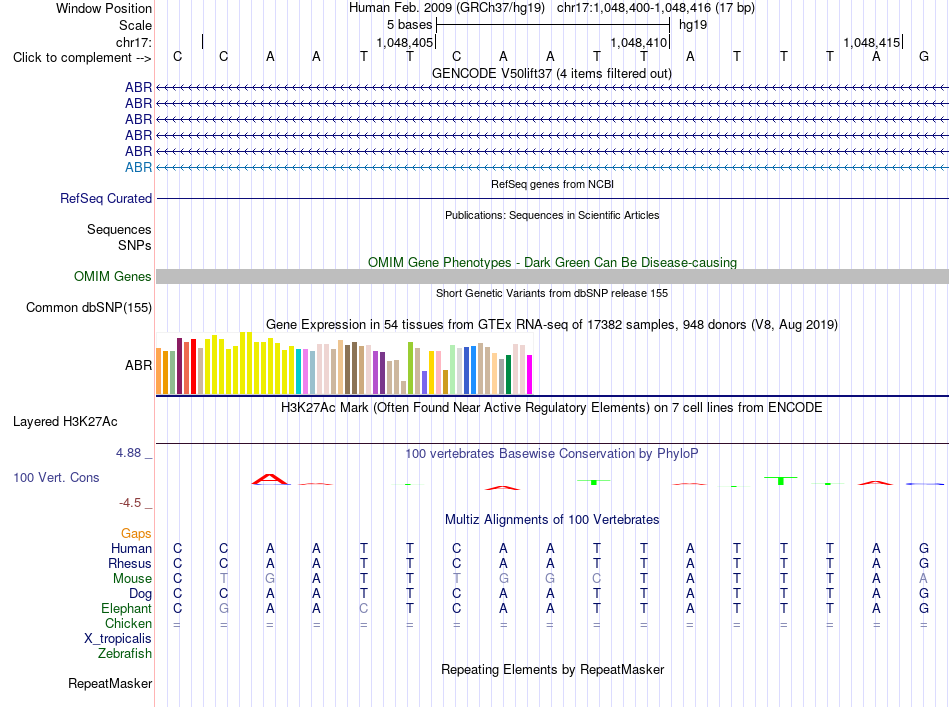Click the Sequences track label
The width and height of the screenshot is (950, 707).
(x=119, y=230)
